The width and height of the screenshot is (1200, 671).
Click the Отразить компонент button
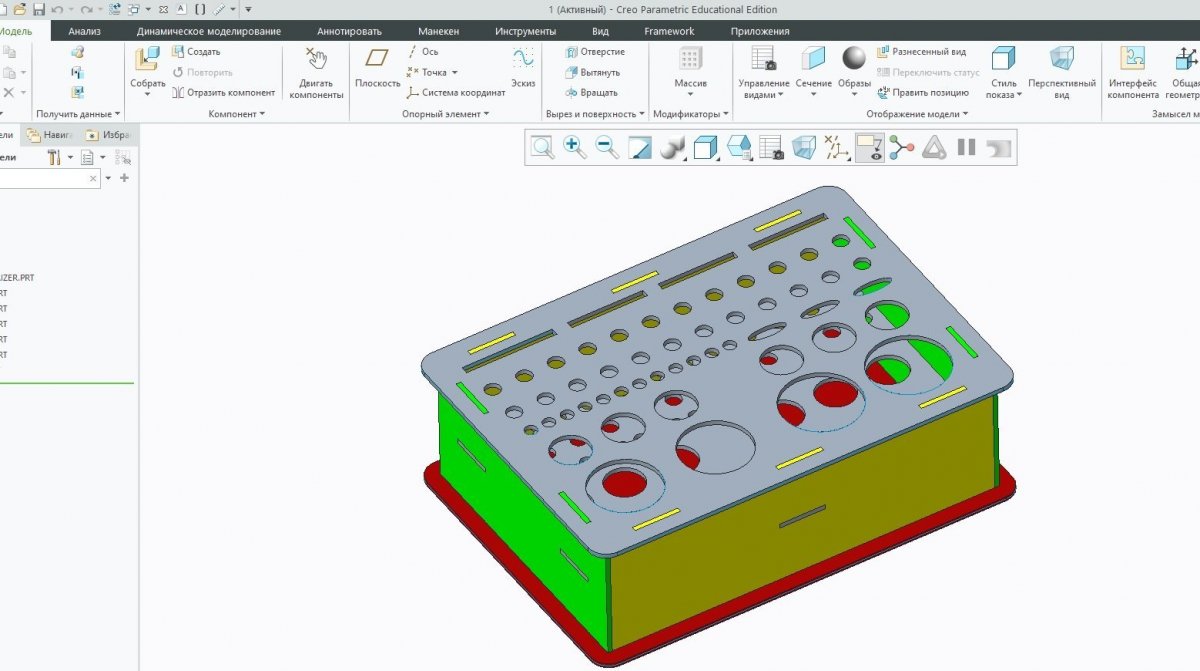pos(222,93)
